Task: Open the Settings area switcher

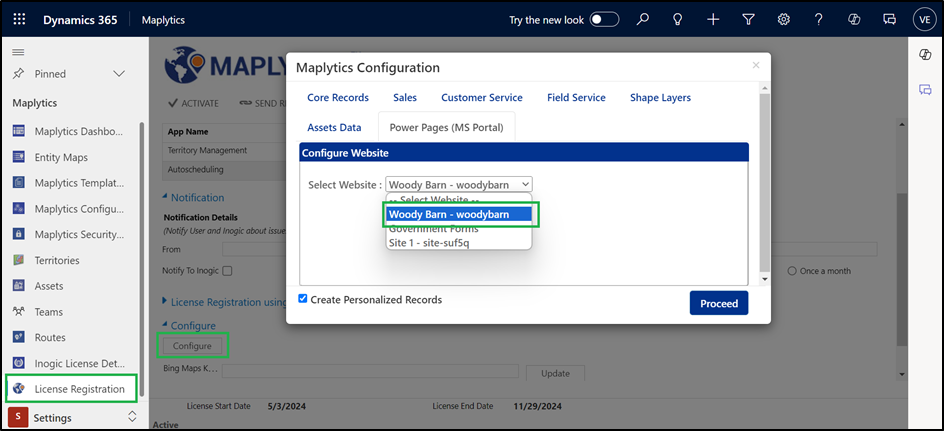Action: (131, 417)
